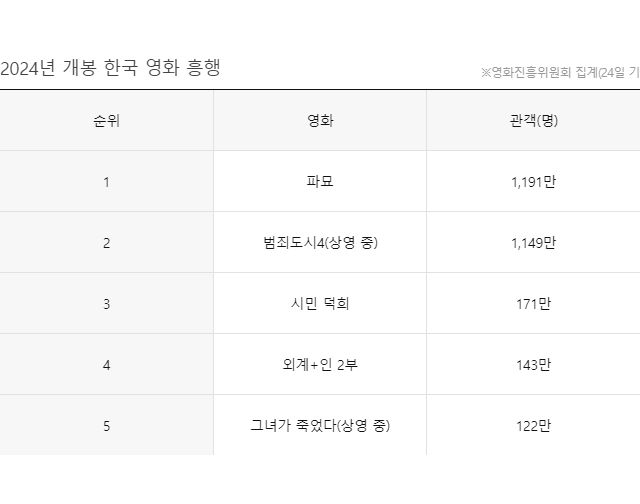Click the audience figure '171만'
Image resolution: width=640 pixels, height=504 pixels.
tap(533, 304)
